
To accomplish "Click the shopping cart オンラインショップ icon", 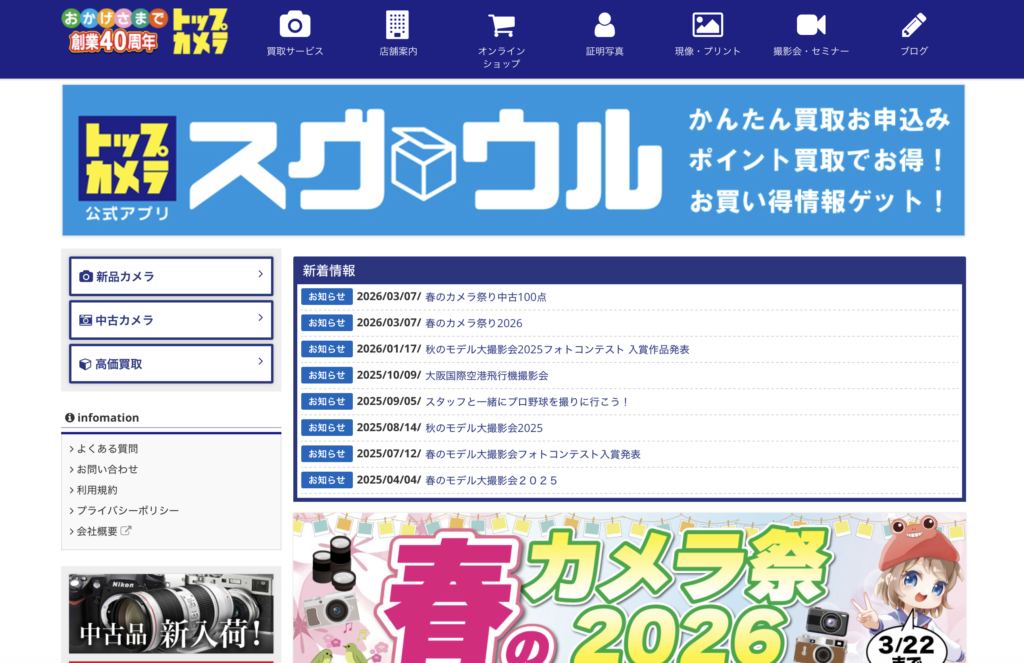I will point(501,25).
